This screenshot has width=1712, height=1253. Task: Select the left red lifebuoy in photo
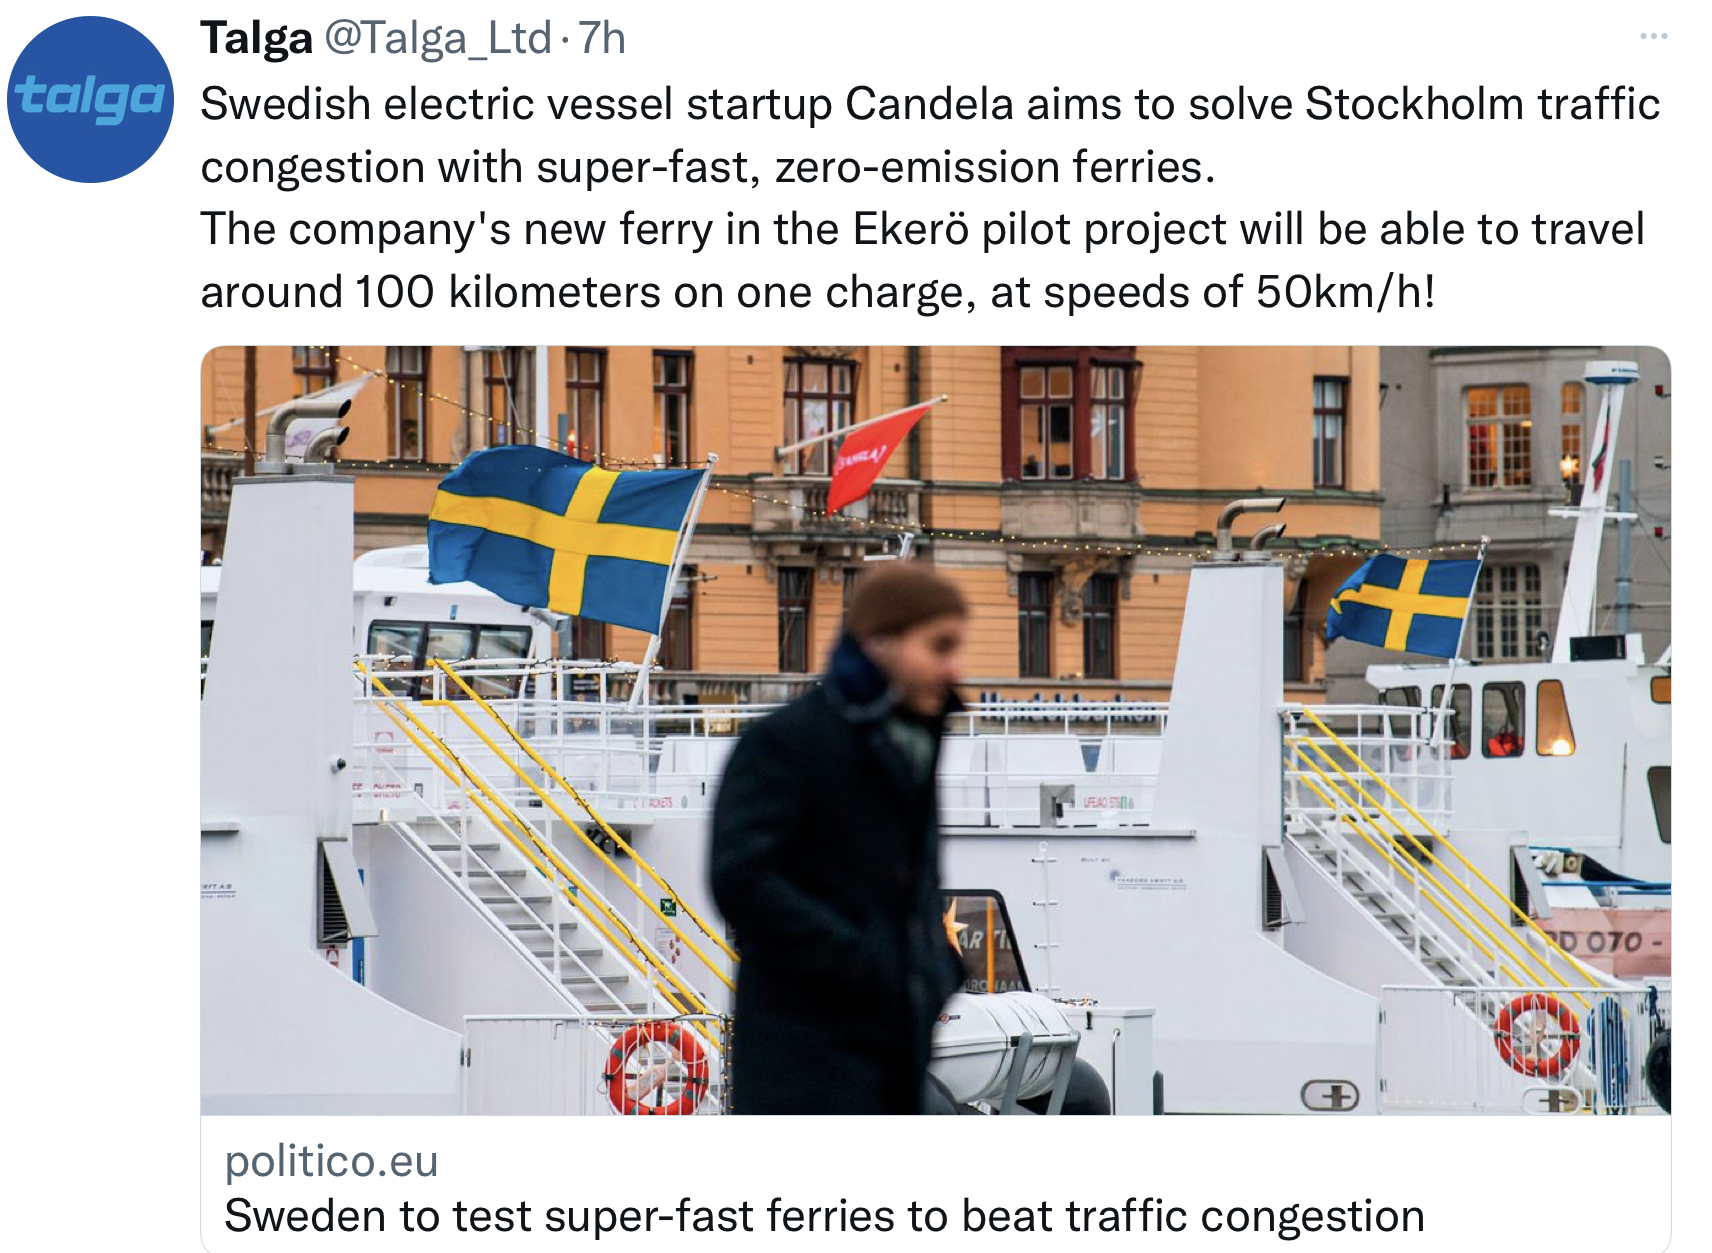pos(656,1067)
